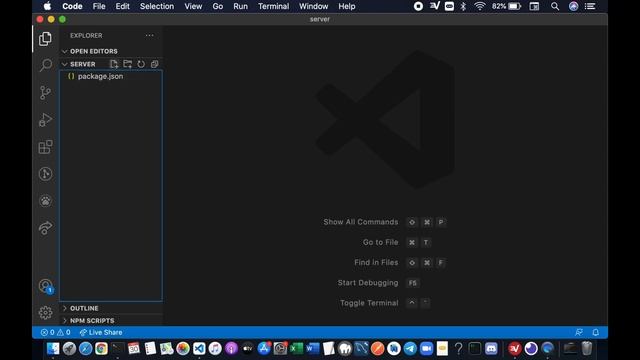Viewport: 640px width, 360px height.
Task: Open the Trash in the Dock
Action: 587,349
